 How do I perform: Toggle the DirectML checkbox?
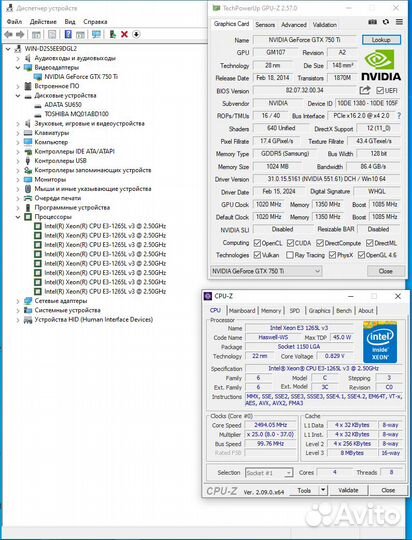coord(370,243)
